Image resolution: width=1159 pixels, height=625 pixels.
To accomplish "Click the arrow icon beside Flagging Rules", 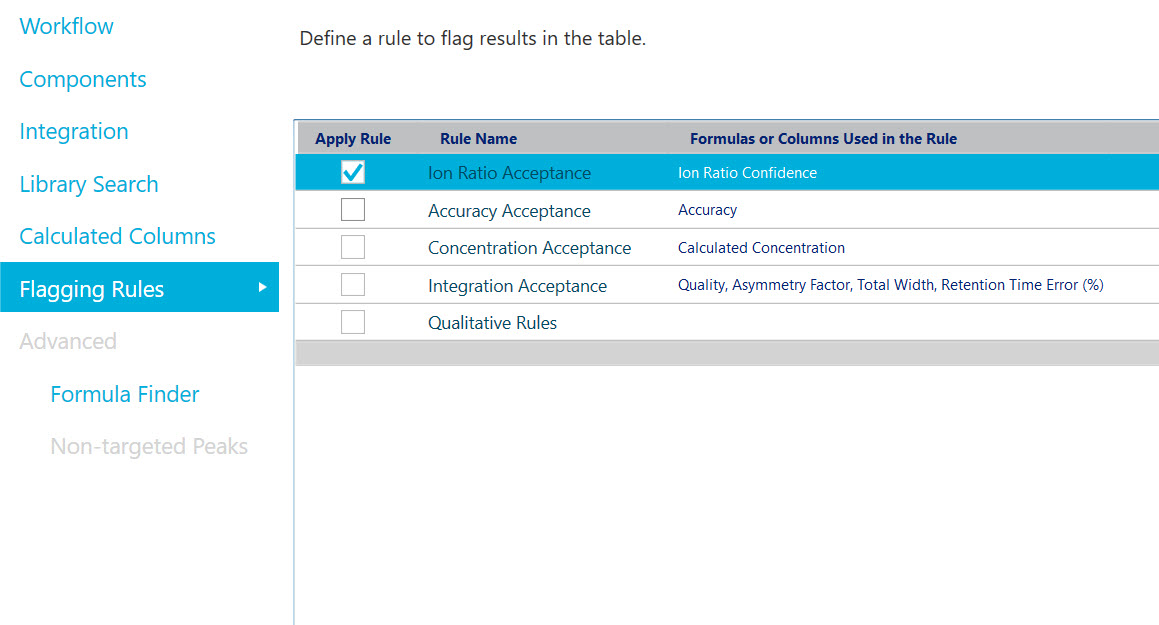I will [263, 288].
